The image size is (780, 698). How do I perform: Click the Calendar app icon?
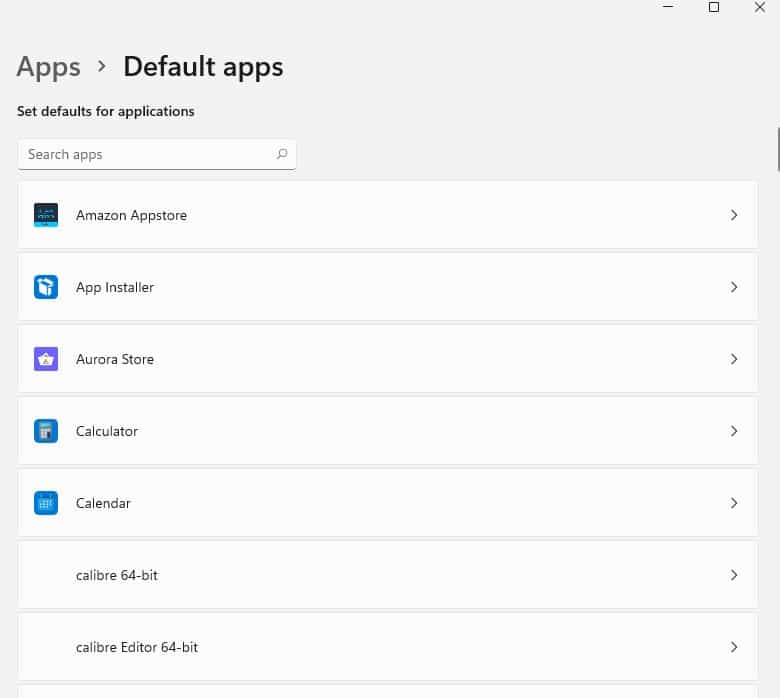[46, 503]
